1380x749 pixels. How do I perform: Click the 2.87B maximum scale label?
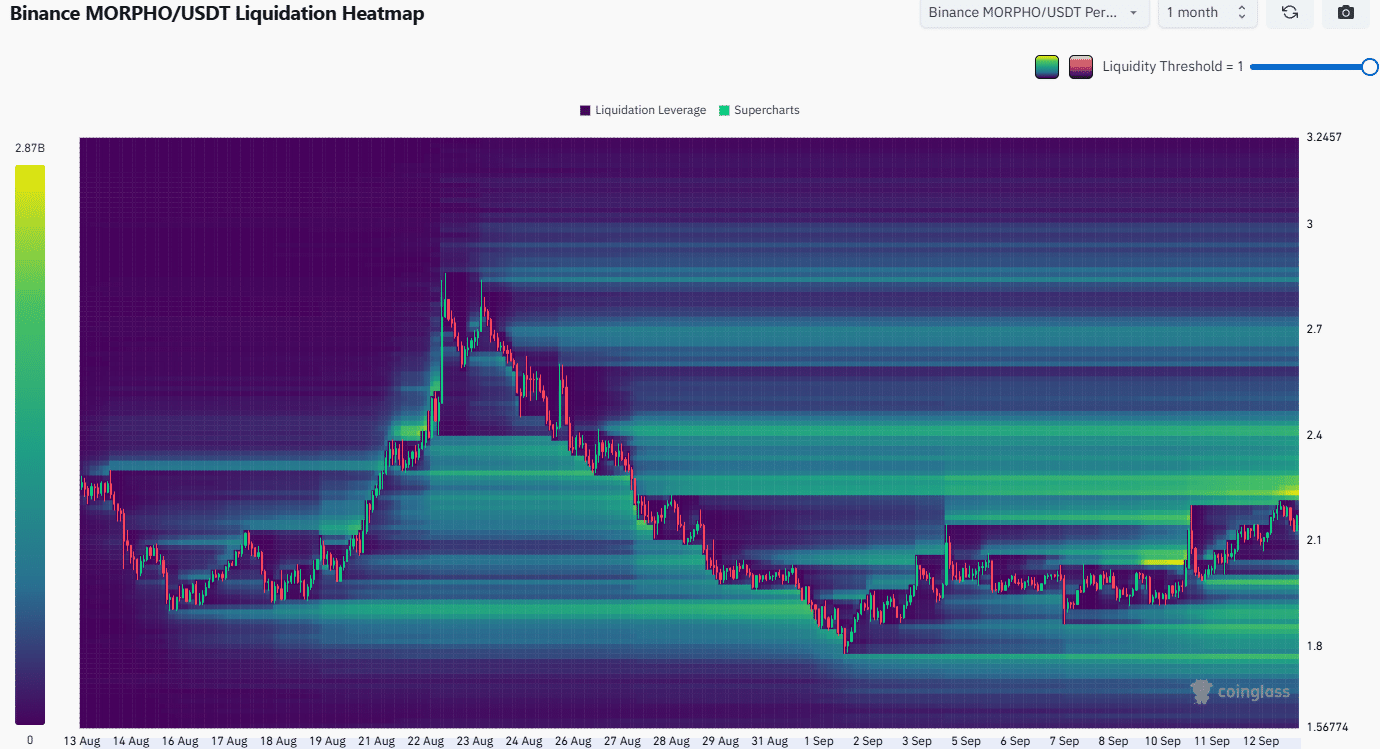click(29, 148)
